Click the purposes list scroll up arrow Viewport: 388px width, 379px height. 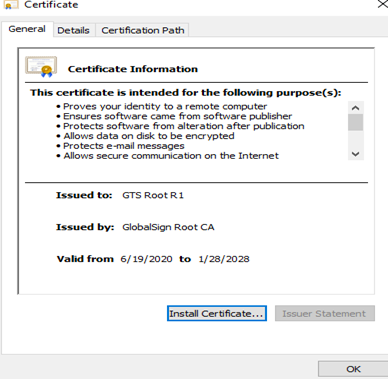356,108
